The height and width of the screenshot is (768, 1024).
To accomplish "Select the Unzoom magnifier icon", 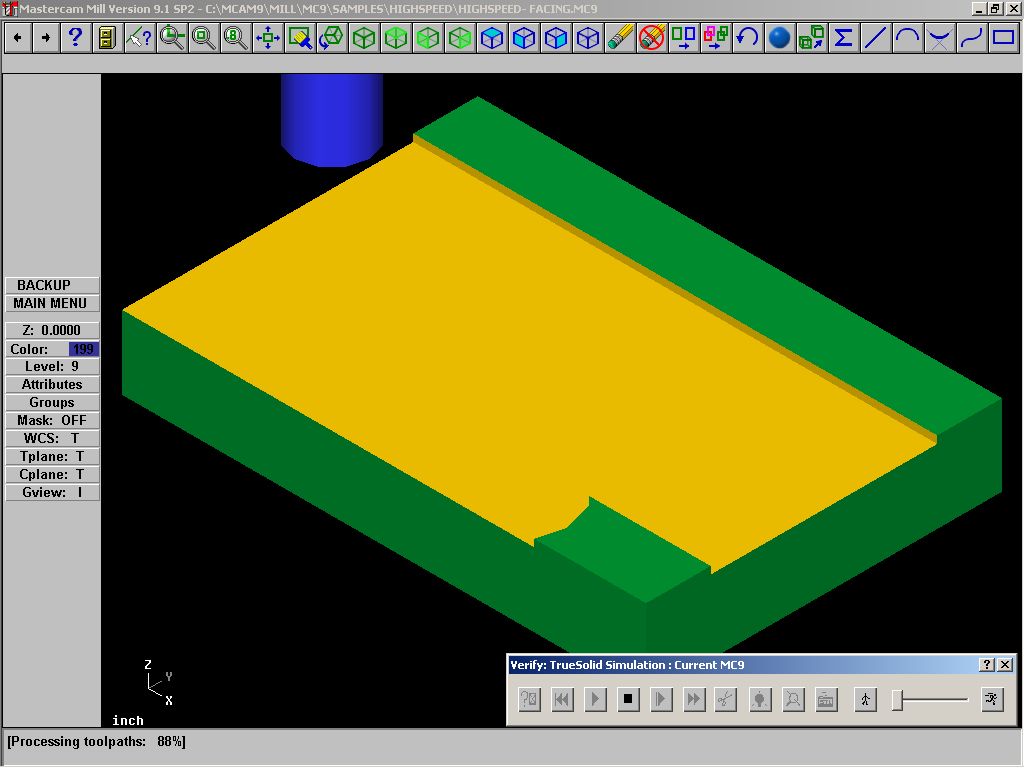I will click(204, 37).
